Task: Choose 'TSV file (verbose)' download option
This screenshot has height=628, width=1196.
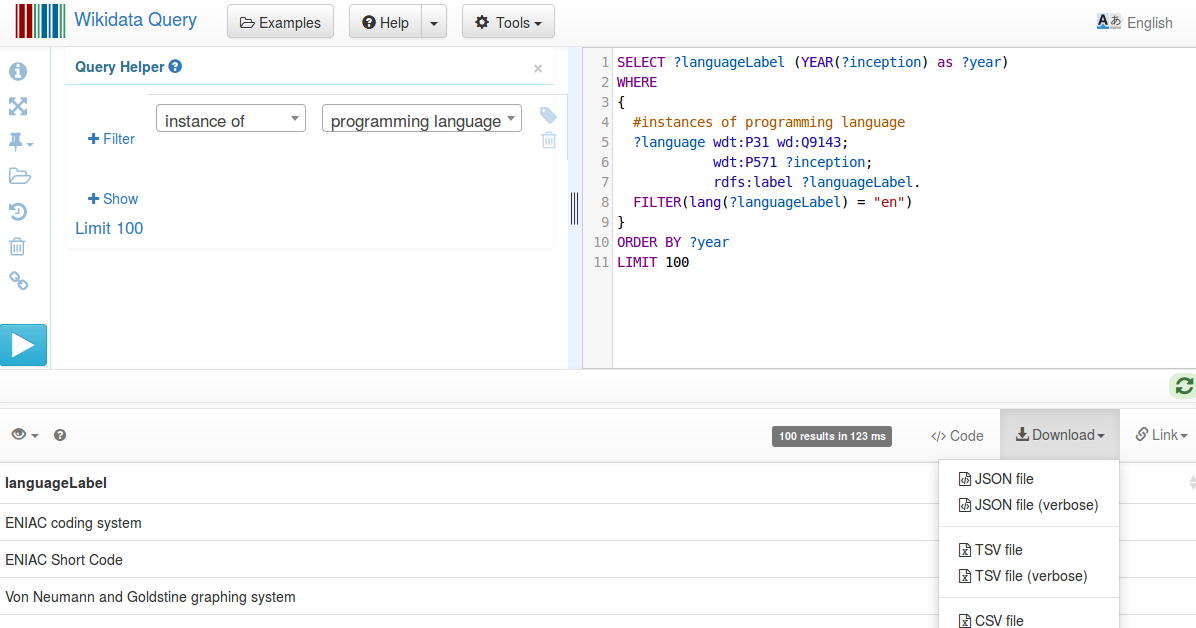Action: coord(1030,576)
